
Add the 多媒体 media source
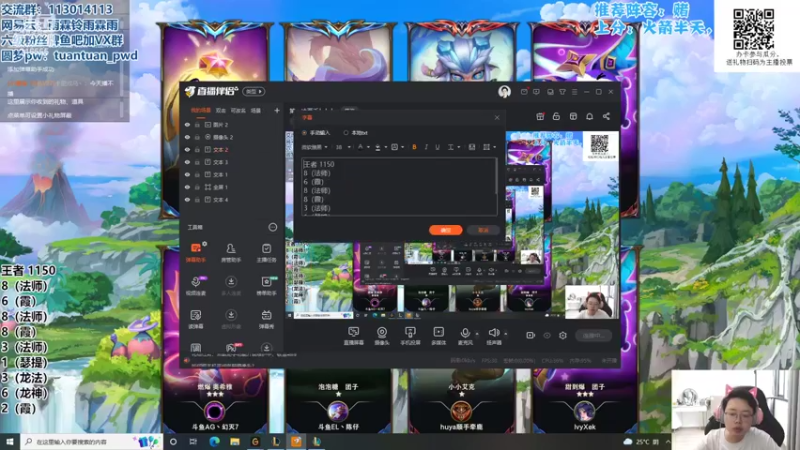(x=438, y=336)
